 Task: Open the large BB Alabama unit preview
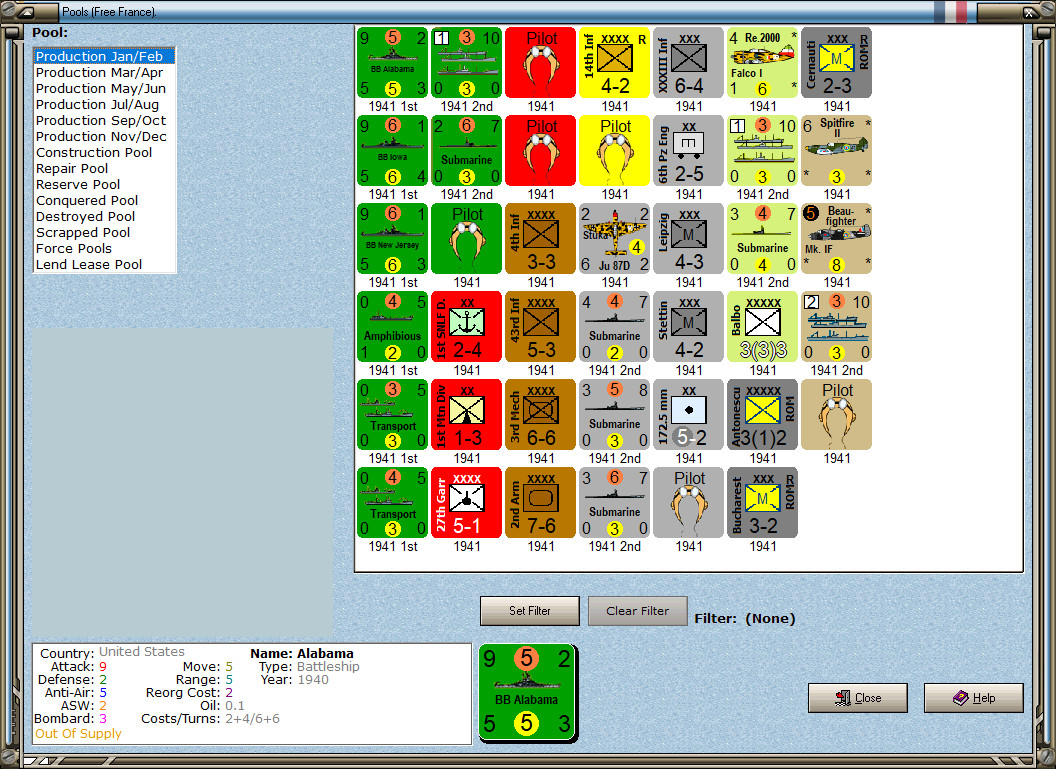(x=528, y=694)
